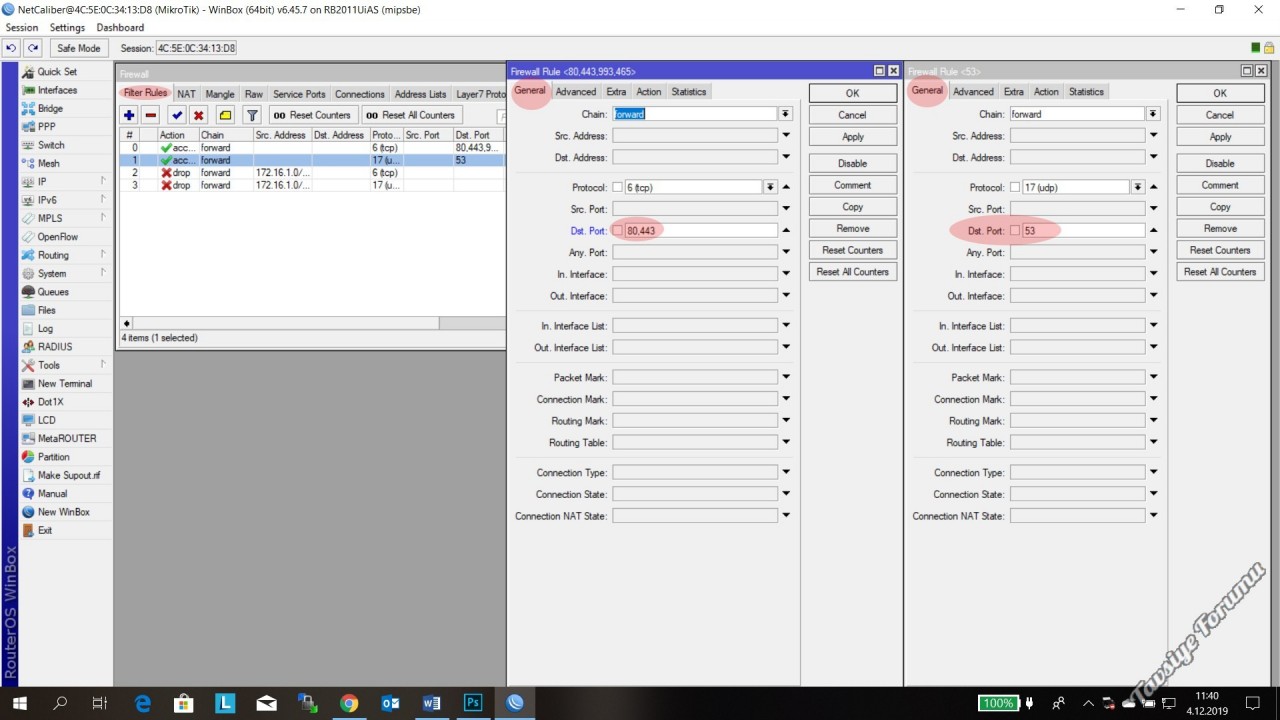Expand In. Interface field in rule 80,443,993,465
Viewport: 1280px width, 720px height.
(786, 274)
